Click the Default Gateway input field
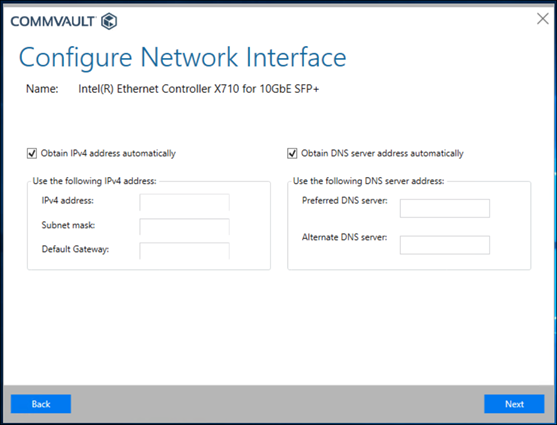Viewport: 557px width, 425px height. [x=184, y=251]
